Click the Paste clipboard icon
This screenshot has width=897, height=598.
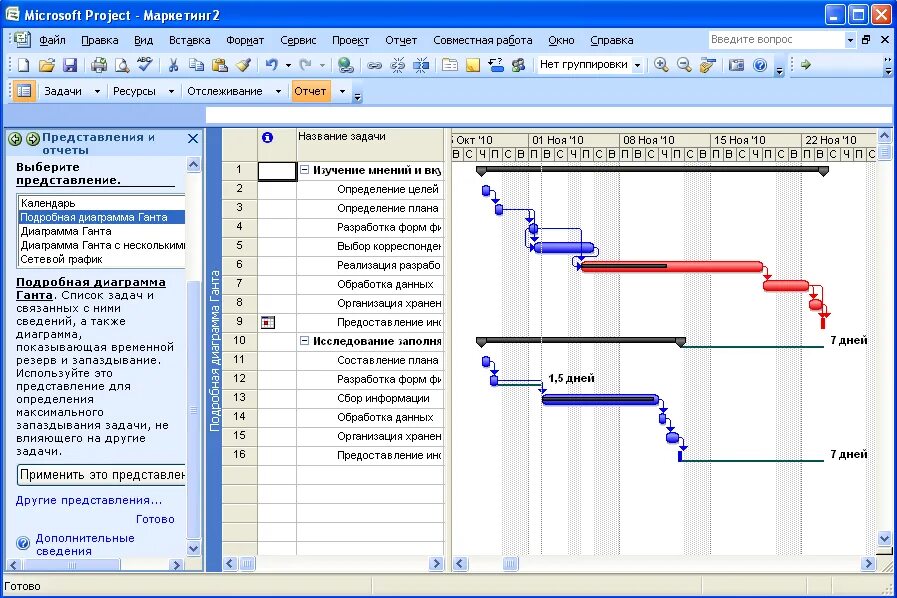[x=220, y=65]
